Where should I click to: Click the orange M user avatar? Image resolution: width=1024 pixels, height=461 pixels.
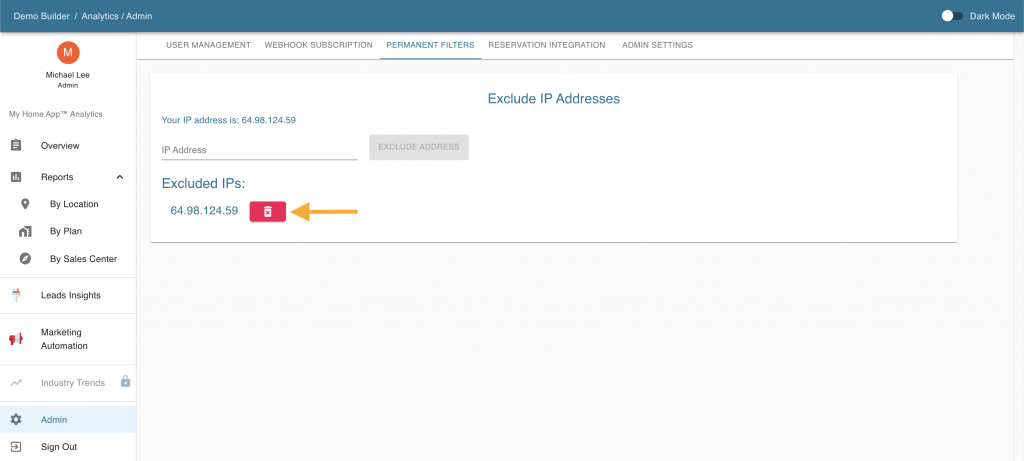[68, 52]
